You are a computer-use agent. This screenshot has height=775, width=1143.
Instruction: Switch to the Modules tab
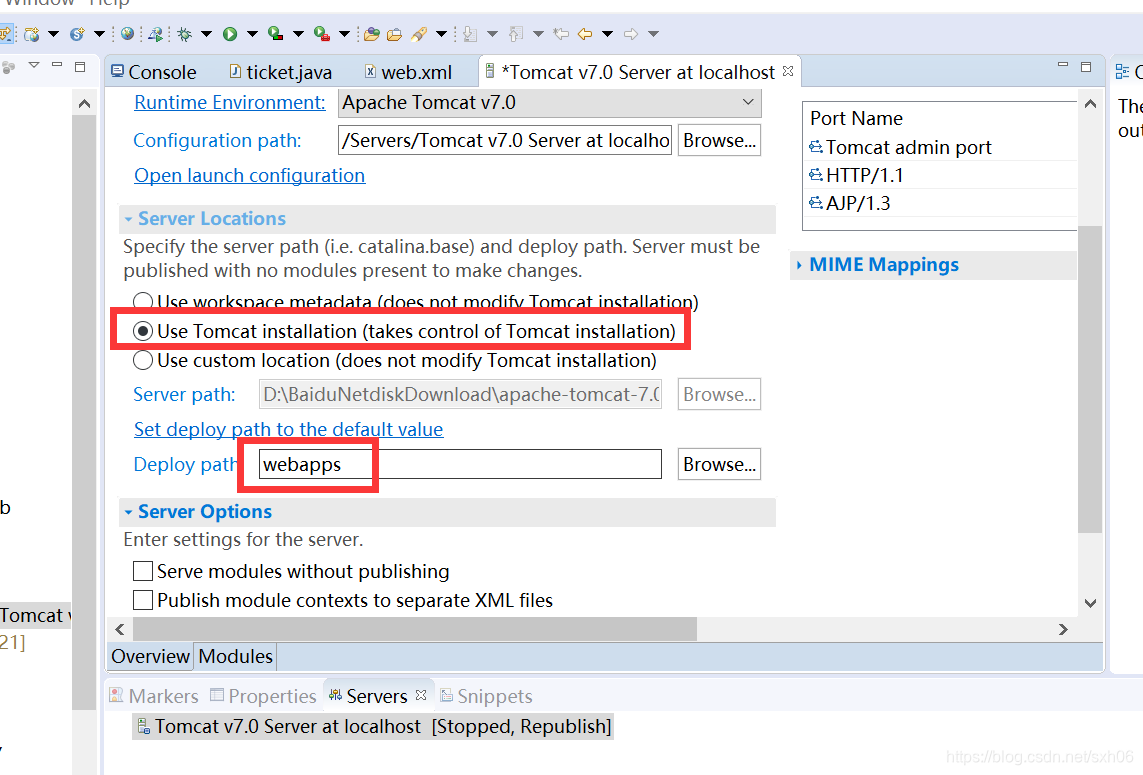pyautogui.click(x=235, y=656)
